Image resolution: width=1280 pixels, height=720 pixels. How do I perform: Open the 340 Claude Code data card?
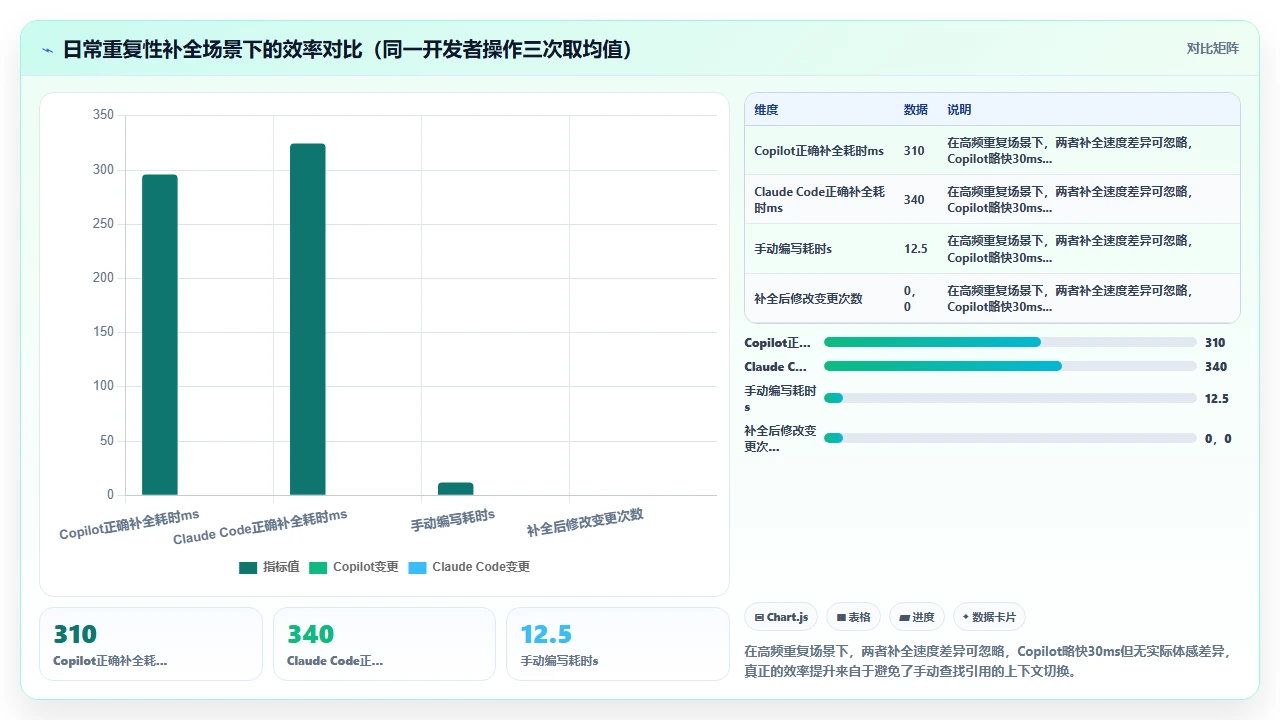[x=384, y=644]
